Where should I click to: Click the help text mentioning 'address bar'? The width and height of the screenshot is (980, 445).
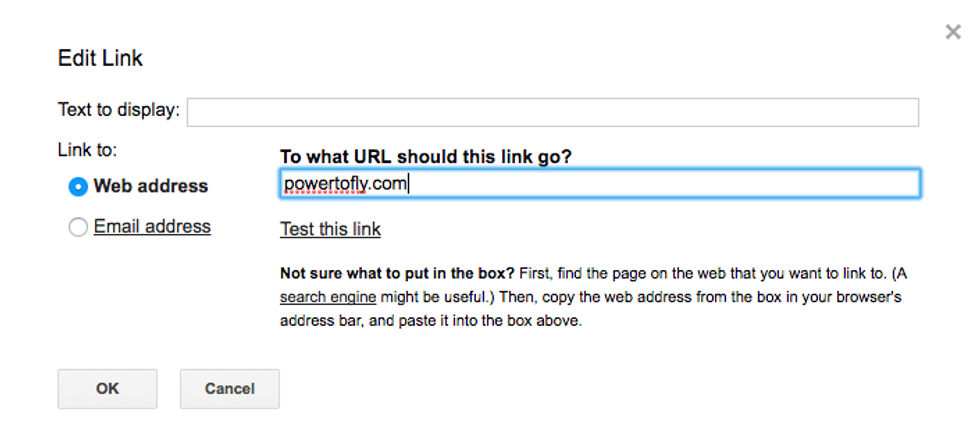[312, 322]
